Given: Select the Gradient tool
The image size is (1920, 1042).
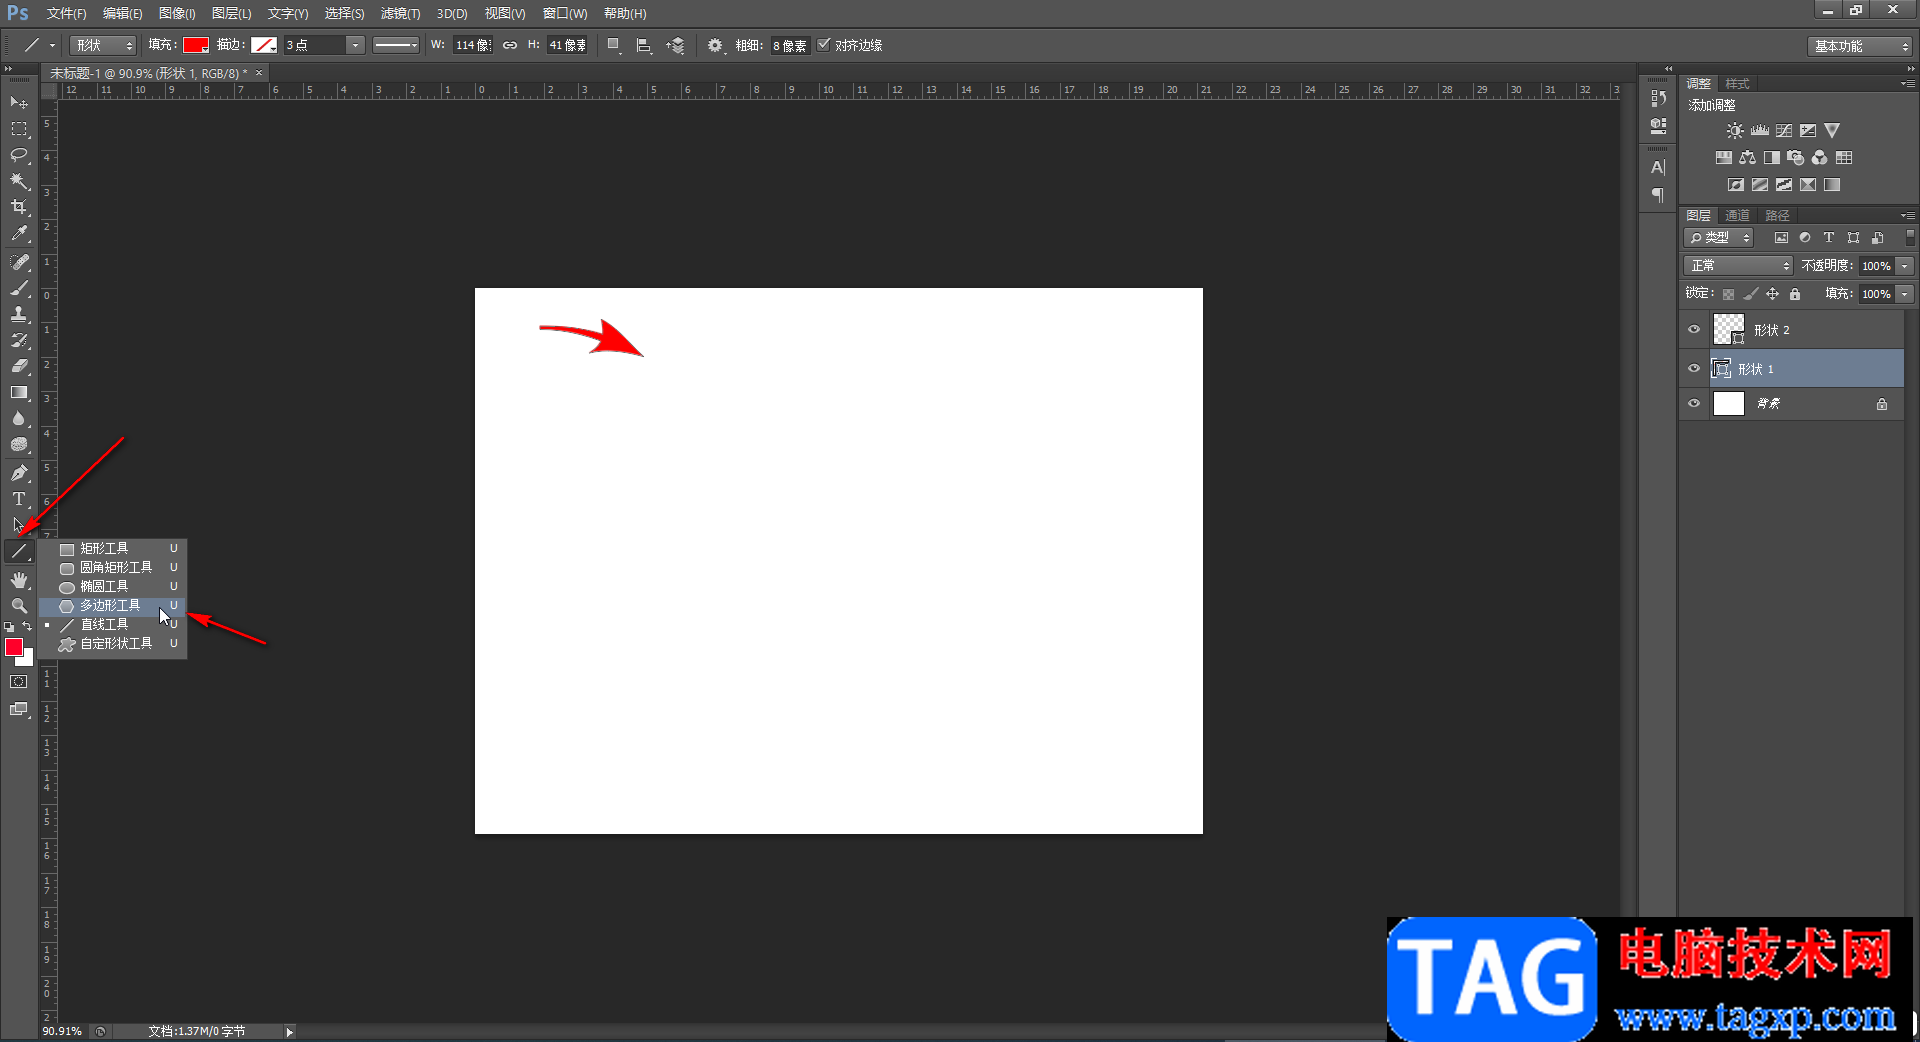Looking at the screenshot, I should coord(19,392).
